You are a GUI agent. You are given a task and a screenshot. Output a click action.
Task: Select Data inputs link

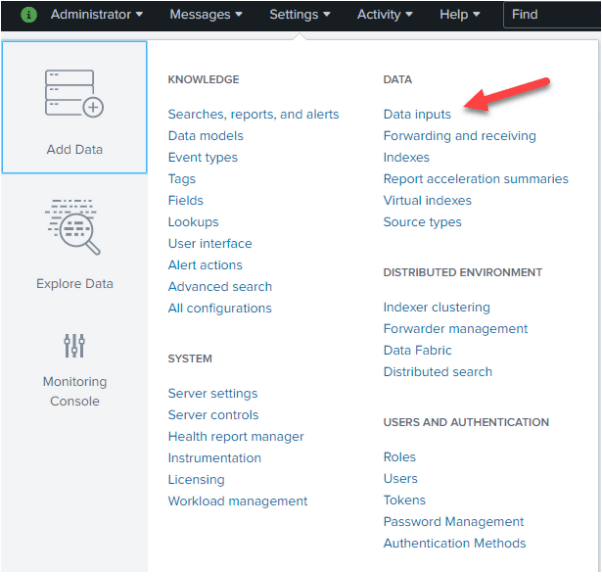(417, 114)
